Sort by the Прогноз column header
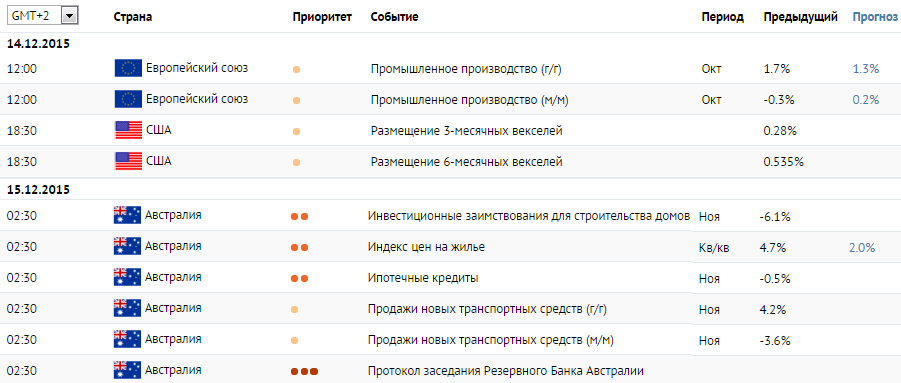The width and height of the screenshot is (901, 383). 875,17
